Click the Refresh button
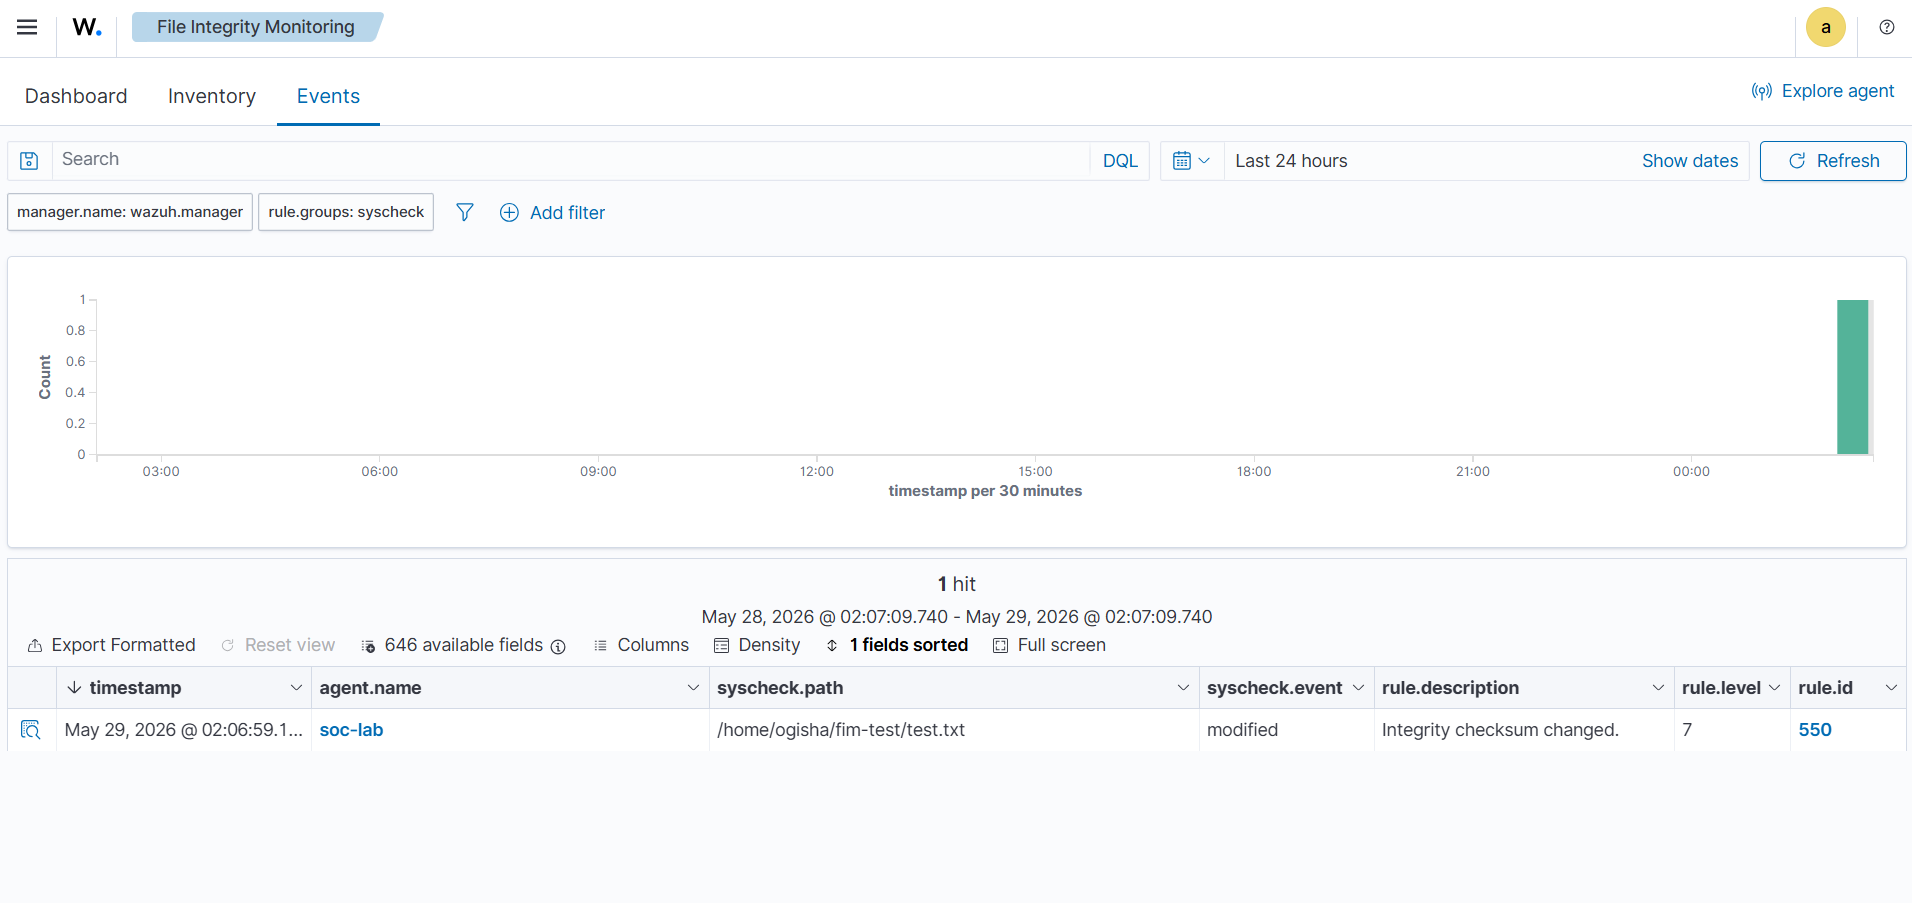1912x903 pixels. point(1833,161)
